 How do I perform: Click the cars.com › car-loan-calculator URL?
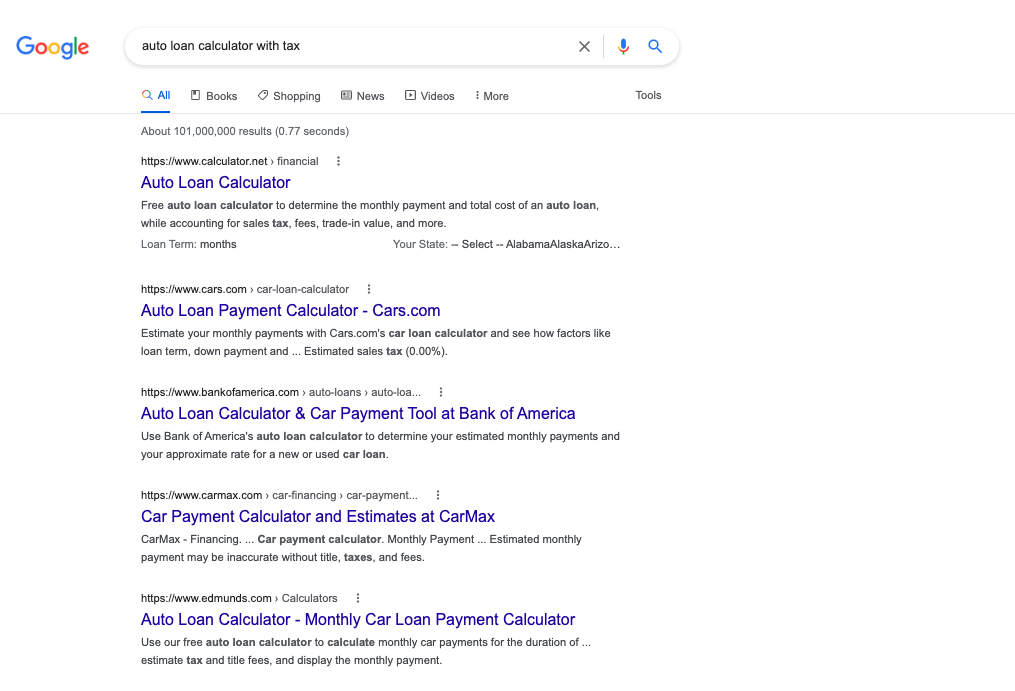pyautogui.click(x=245, y=289)
